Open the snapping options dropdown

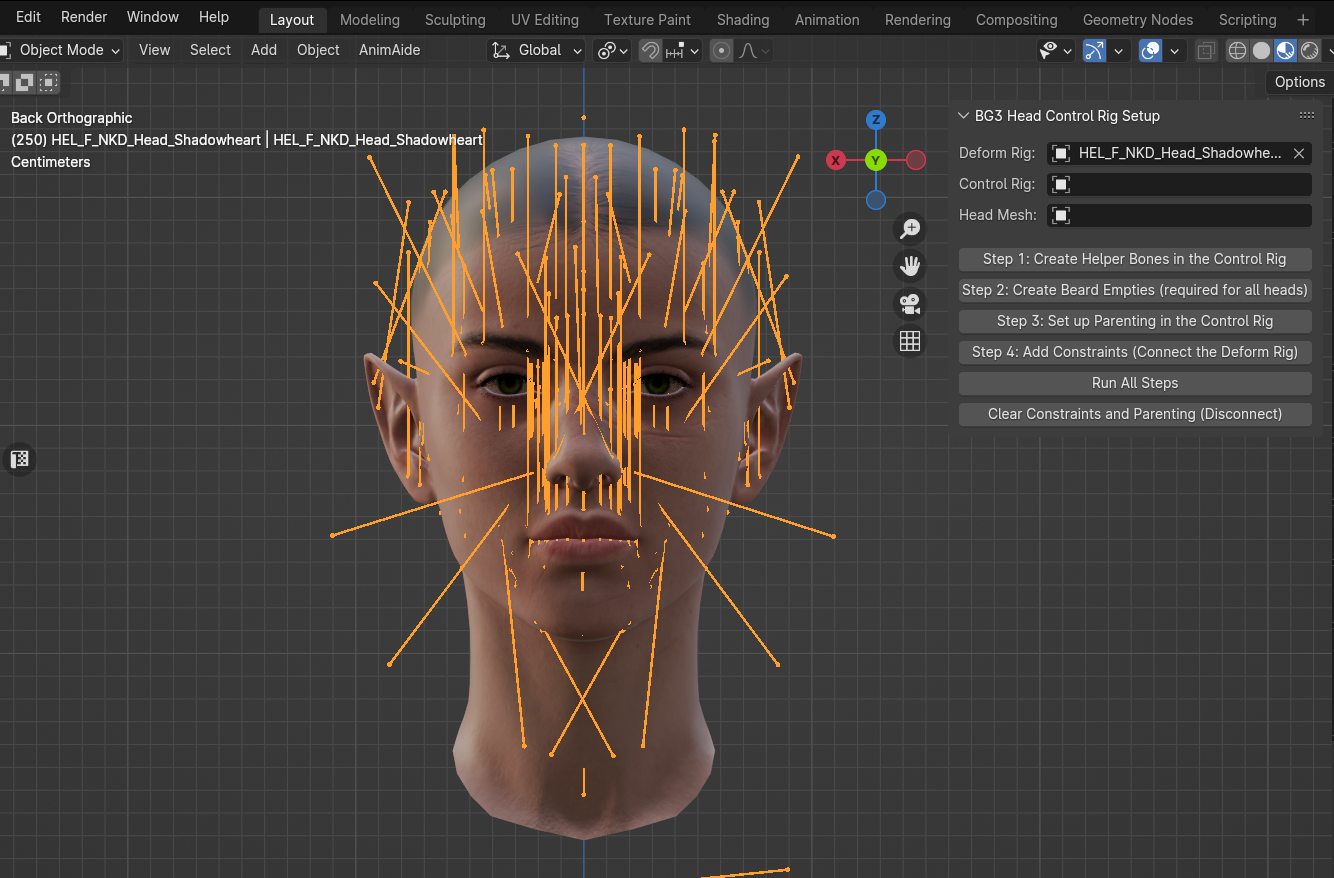(683, 50)
